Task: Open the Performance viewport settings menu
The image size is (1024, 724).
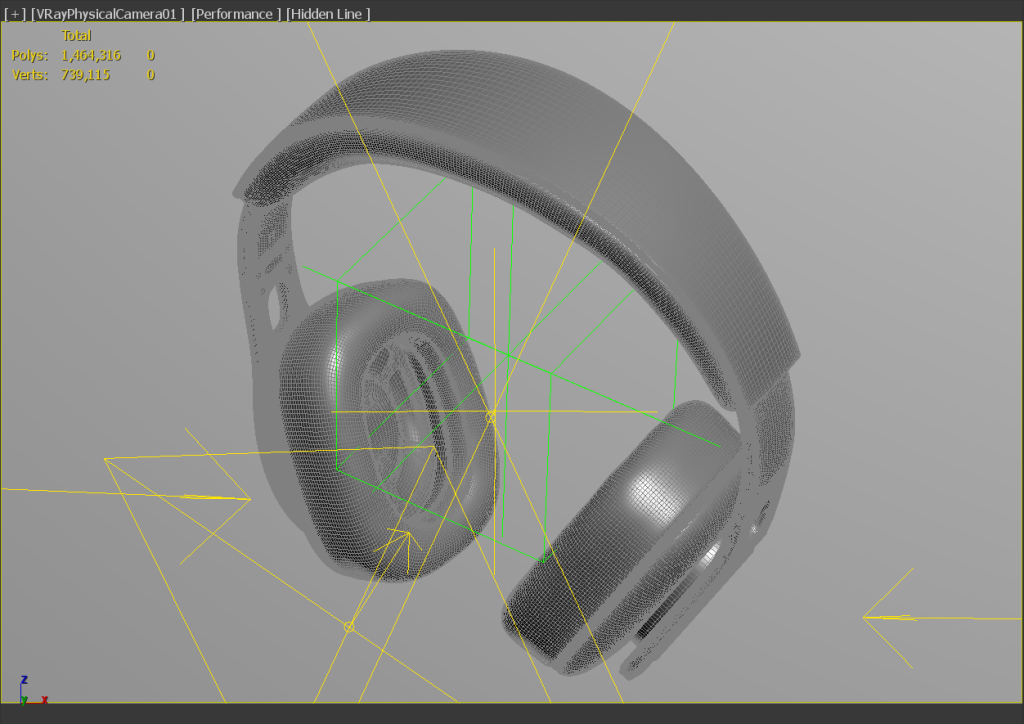Action: click(236, 14)
